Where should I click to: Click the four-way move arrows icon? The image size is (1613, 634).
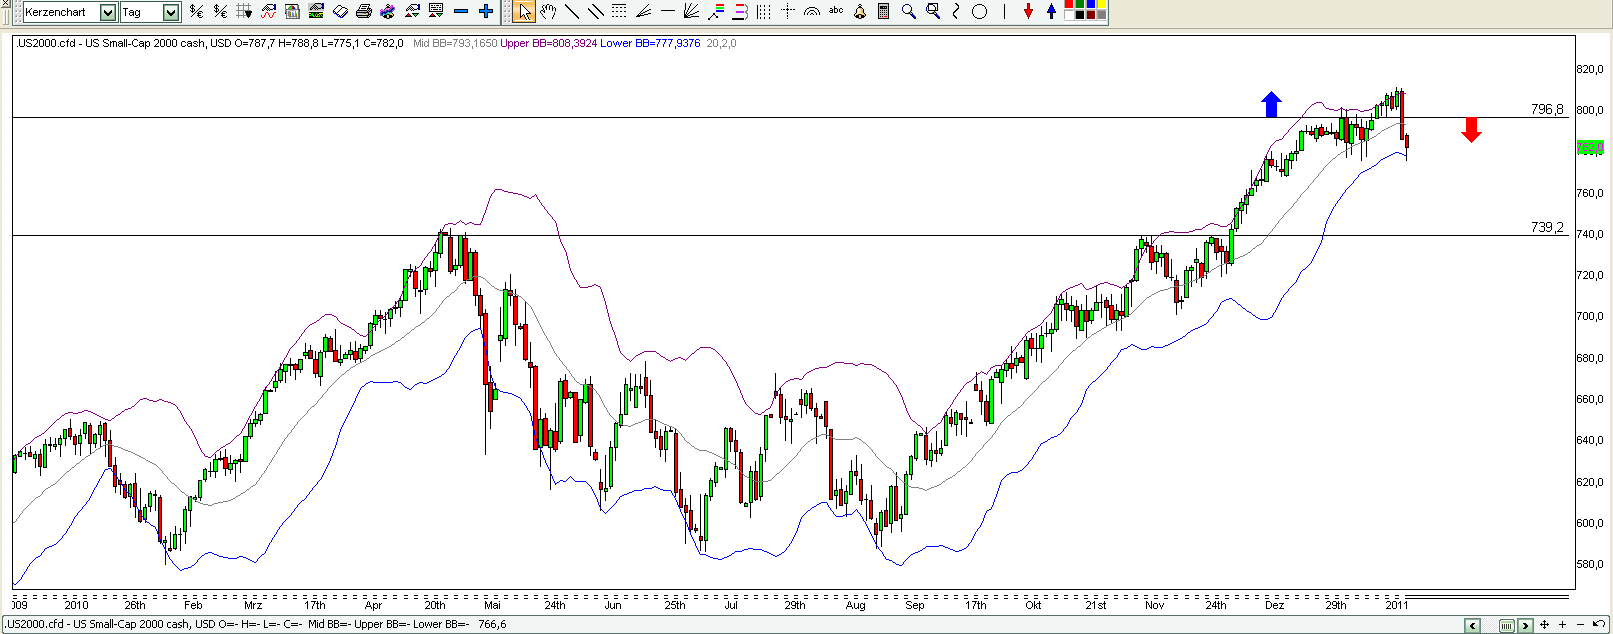pos(1544,625)
